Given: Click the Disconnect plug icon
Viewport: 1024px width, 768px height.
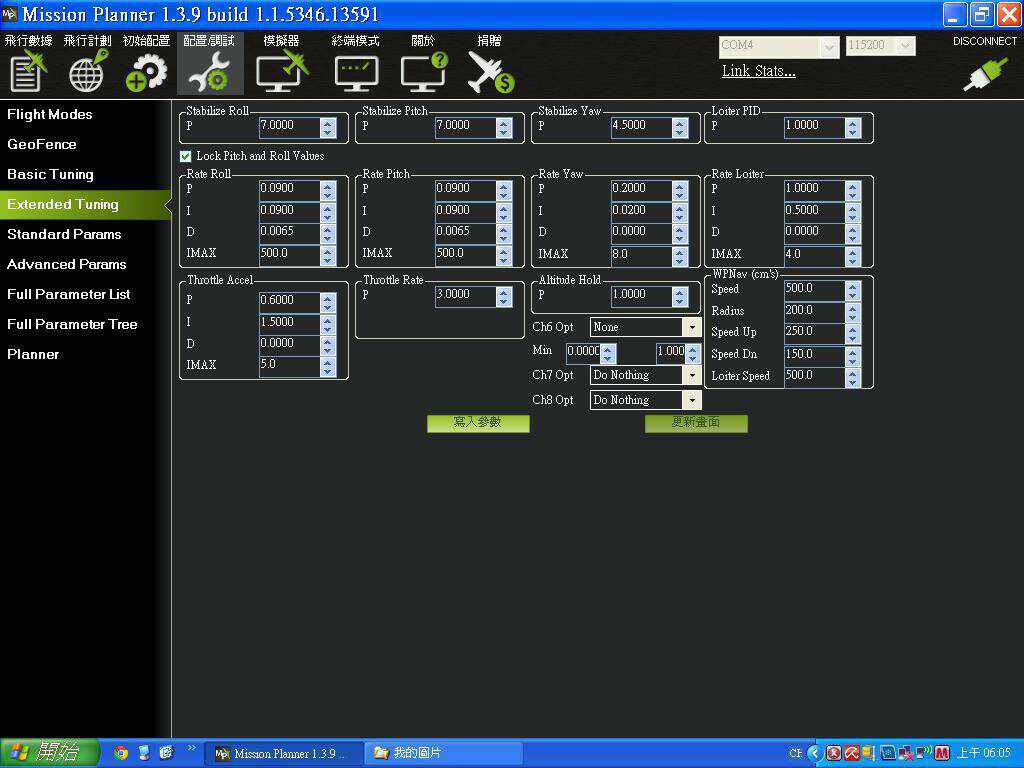Looking at the screenshot, I should [x=984, y=76].
